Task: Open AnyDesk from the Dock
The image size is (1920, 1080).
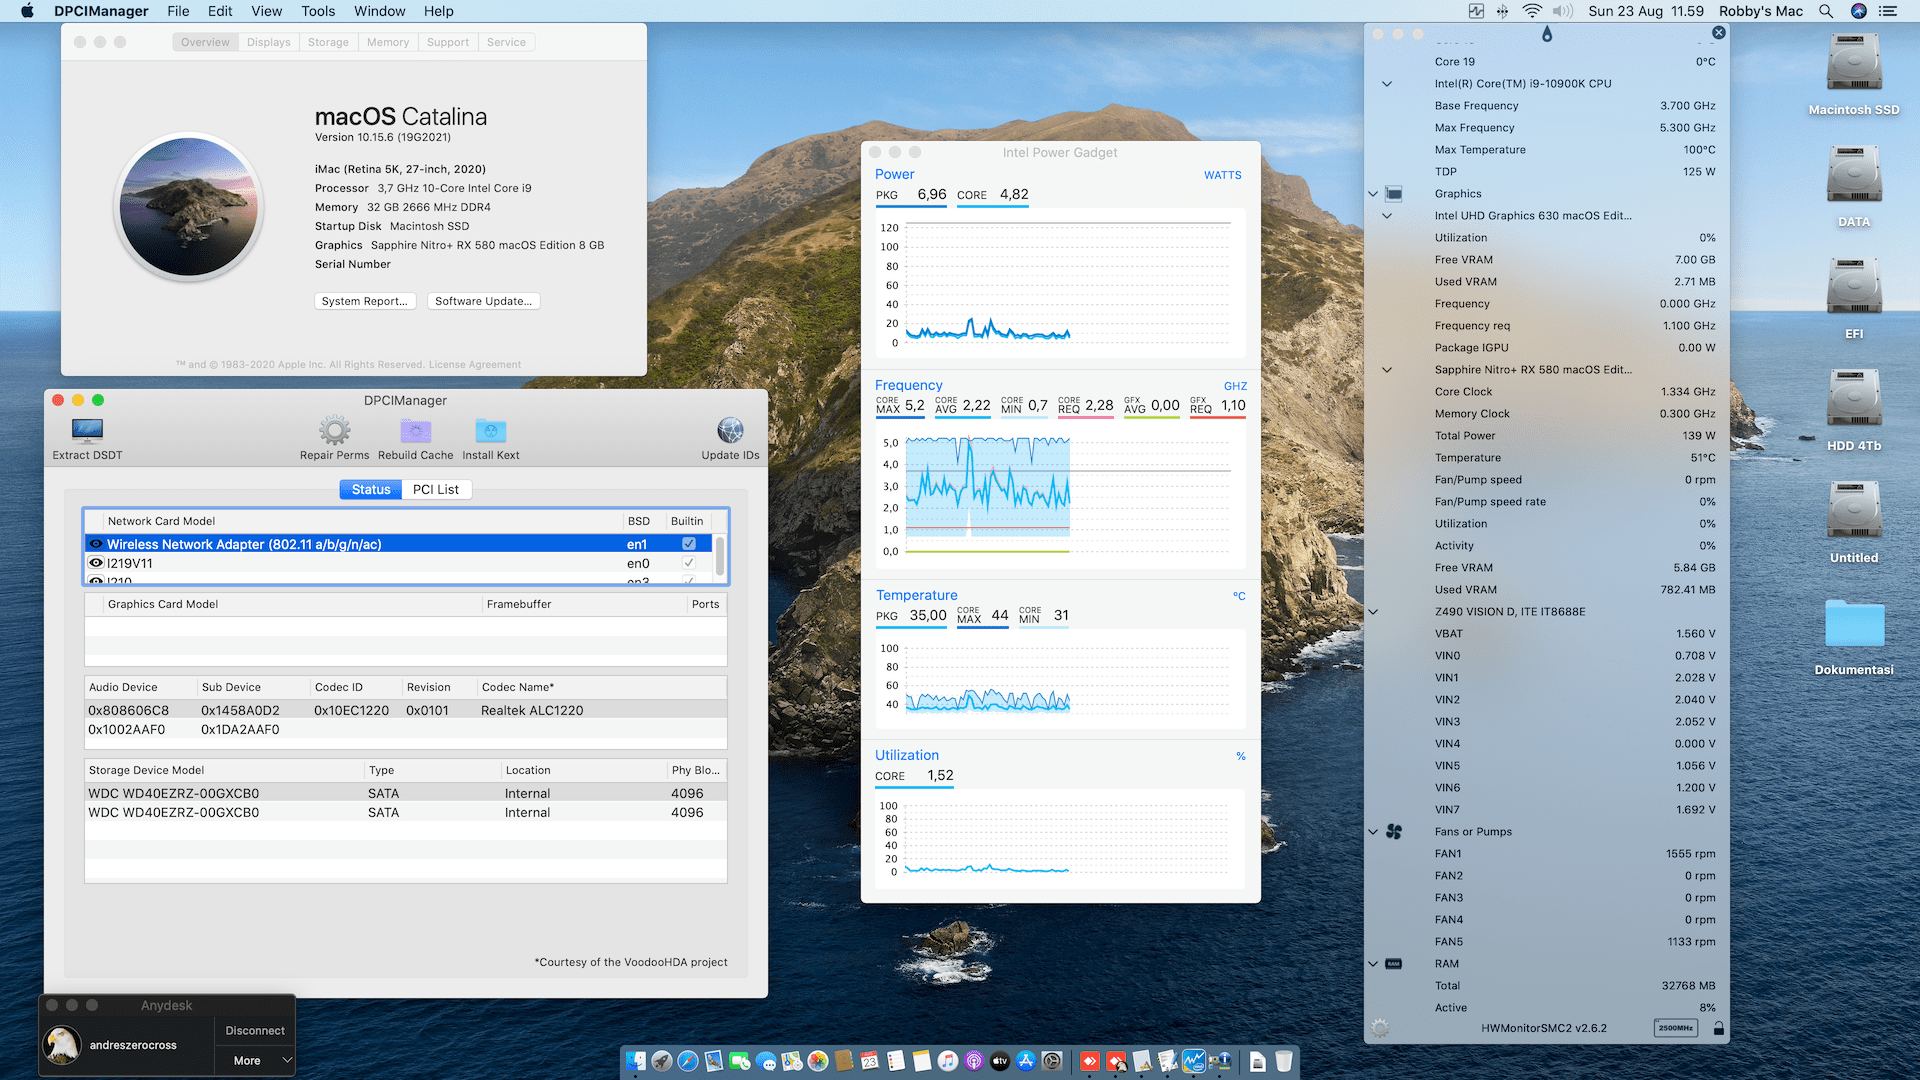Action: pos(1089,1060)
